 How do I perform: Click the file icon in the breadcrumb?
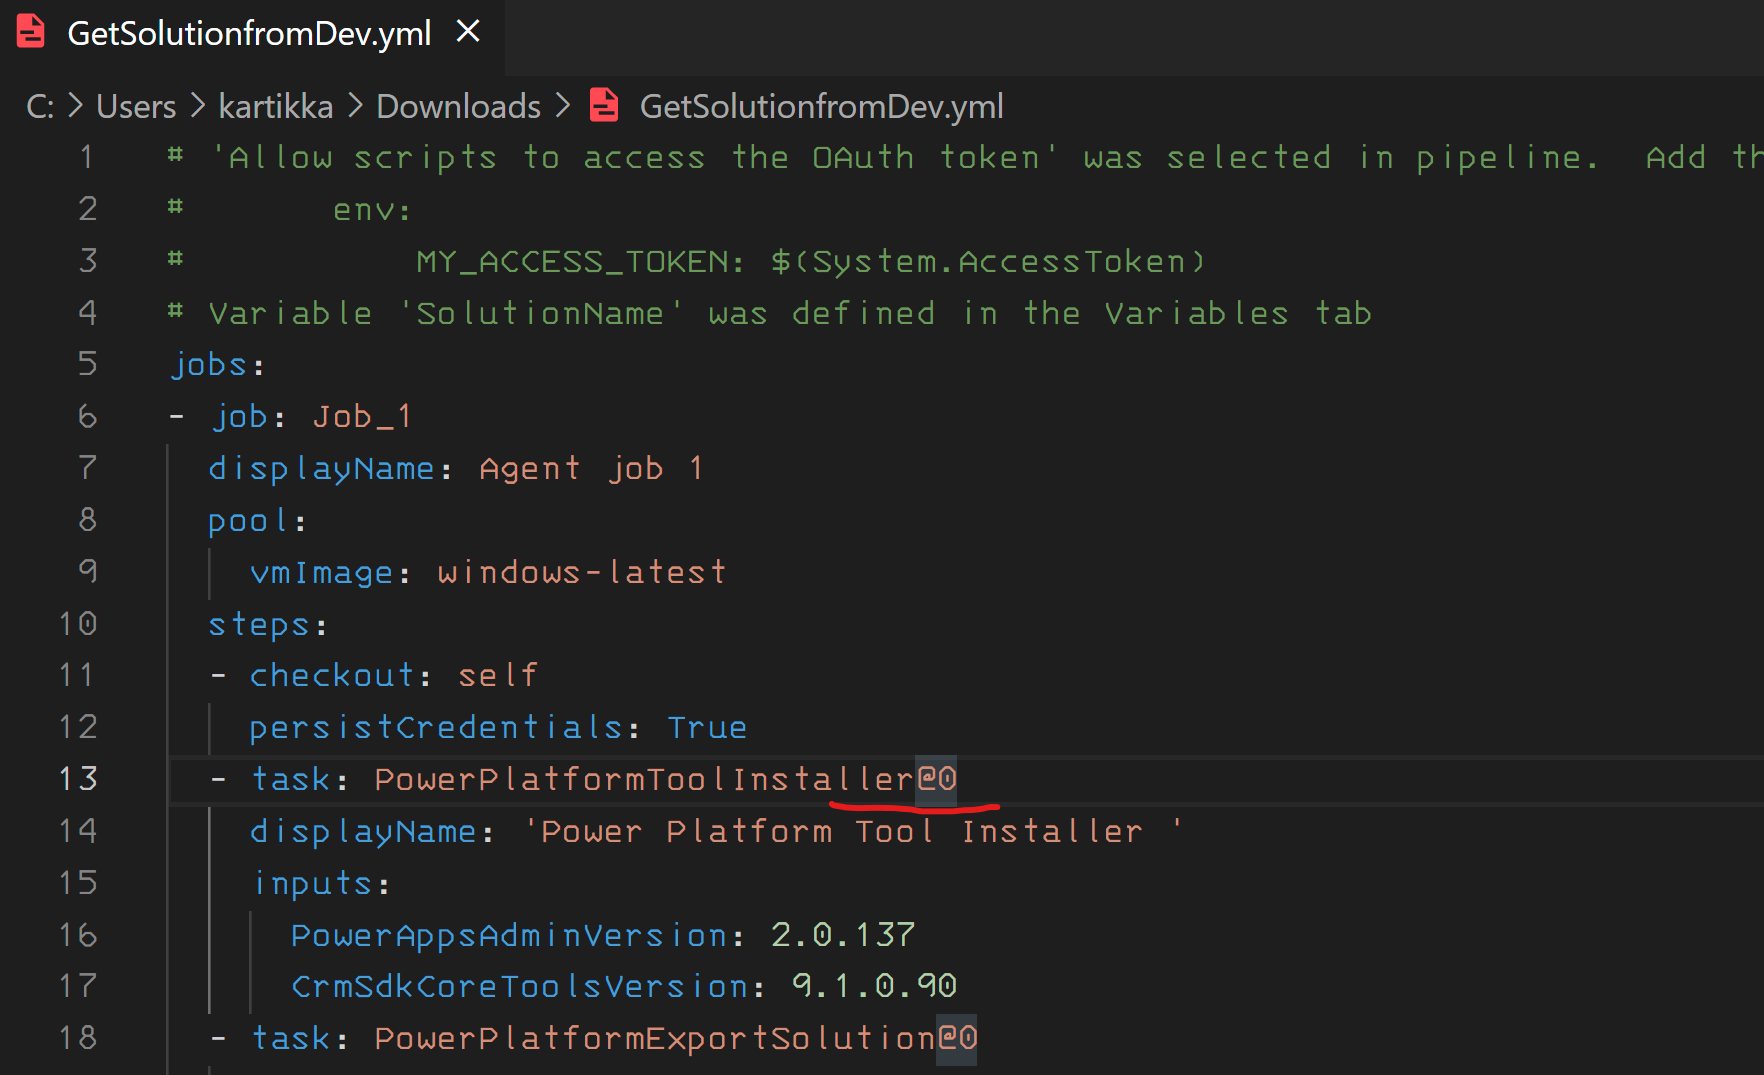(x=605, y=106)
